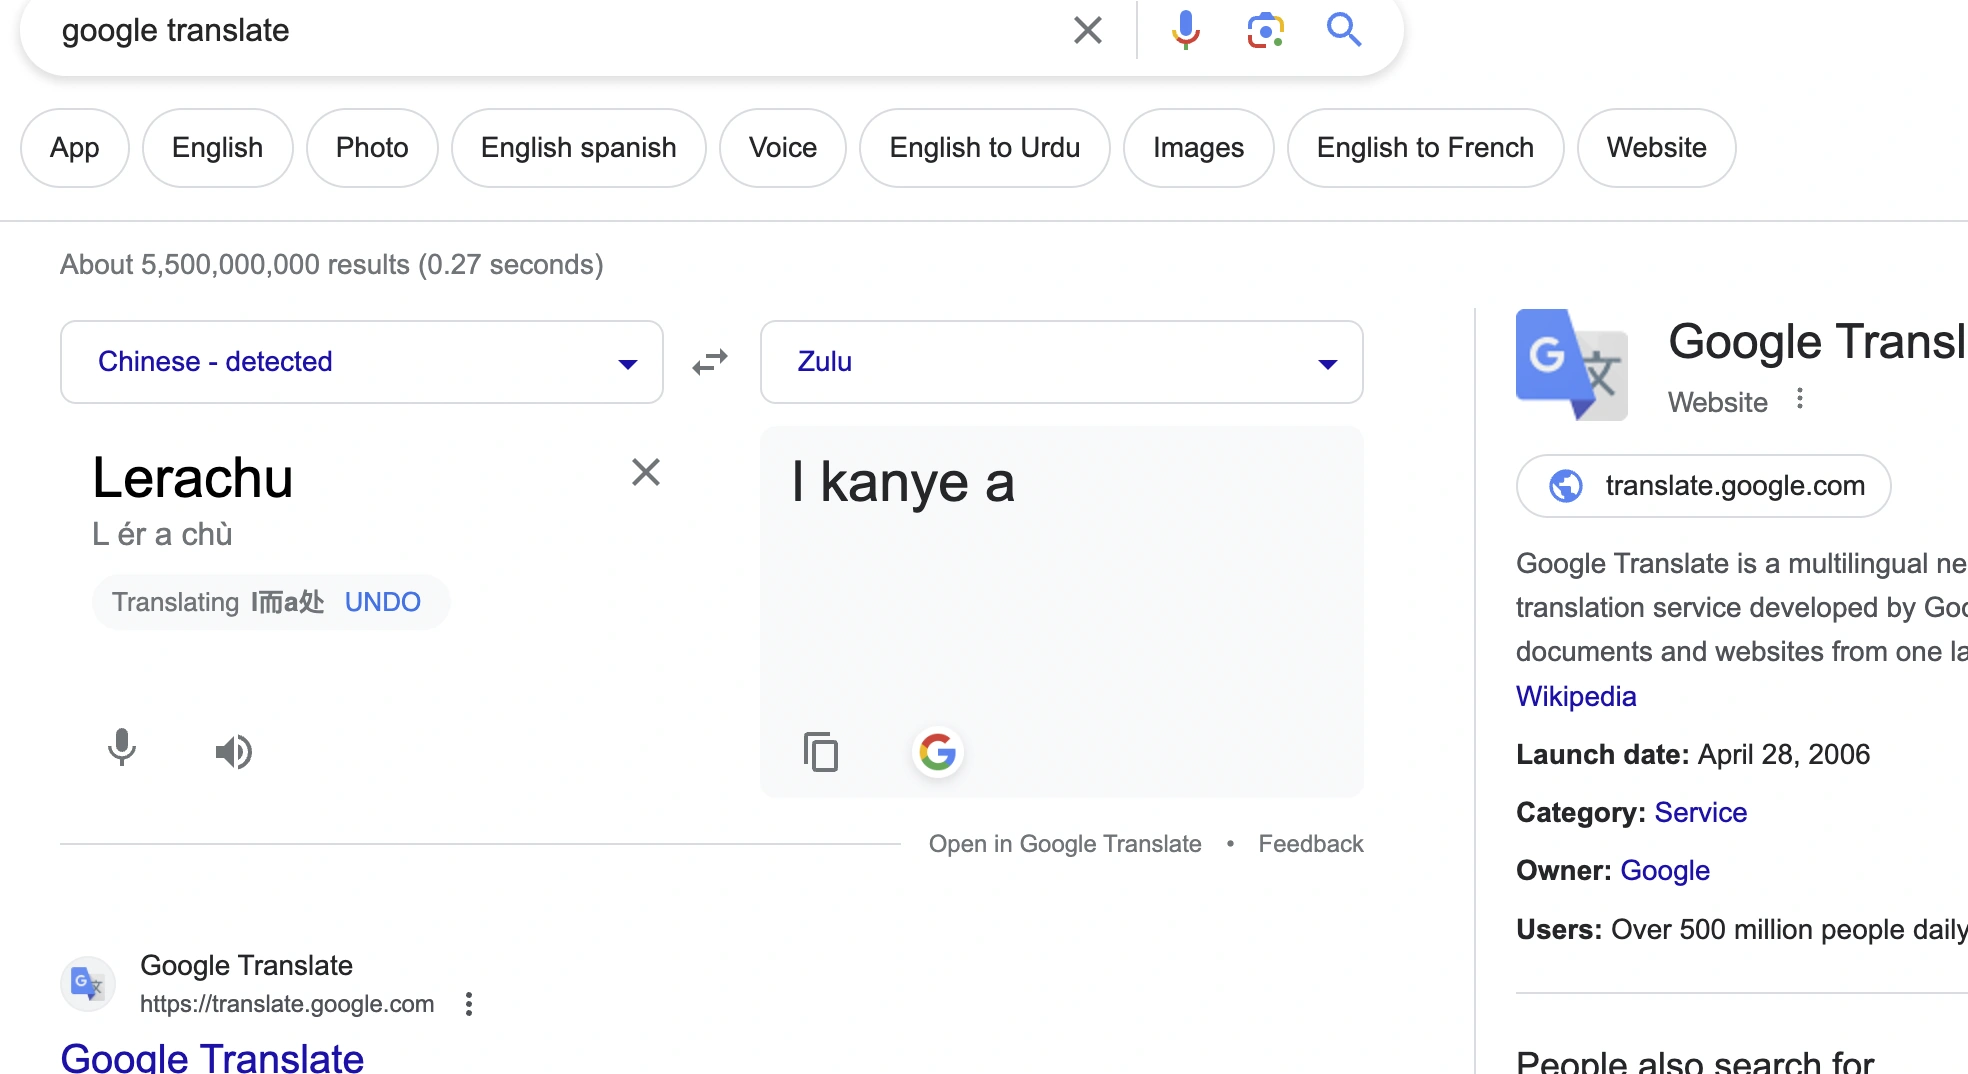The image size is (1968, 1074).
Task: Open more options for Google Translate result
Action: (x=469, y=1004)
